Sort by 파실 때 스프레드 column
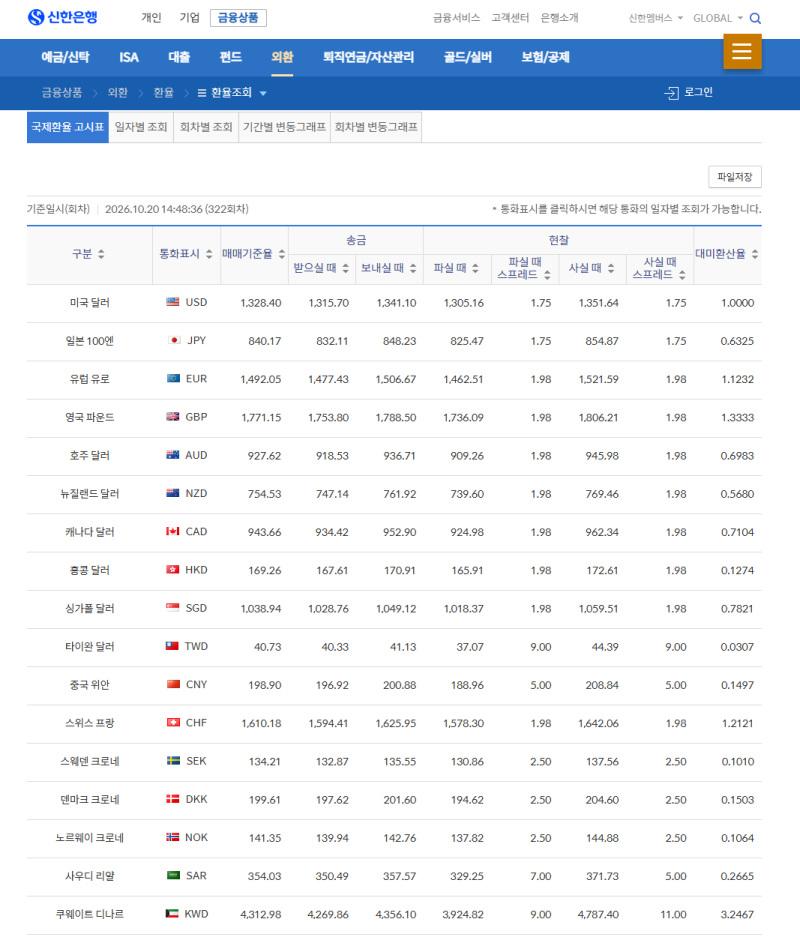This screenshot has width=800, height=940. pyautogui.click(x=547, y=275)
